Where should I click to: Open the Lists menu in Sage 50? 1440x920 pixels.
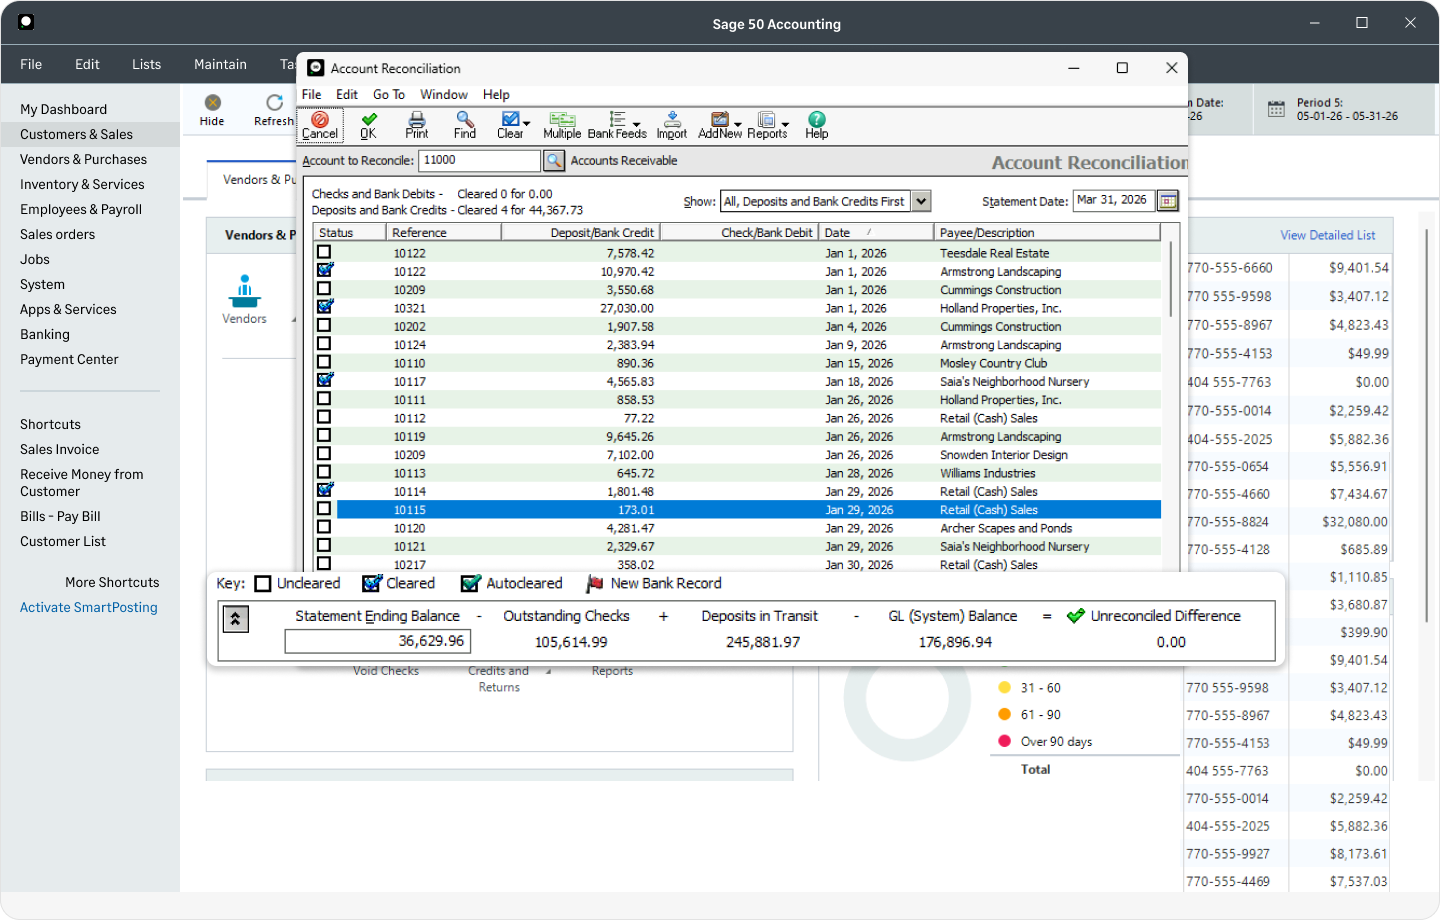(x=146, y=64)
